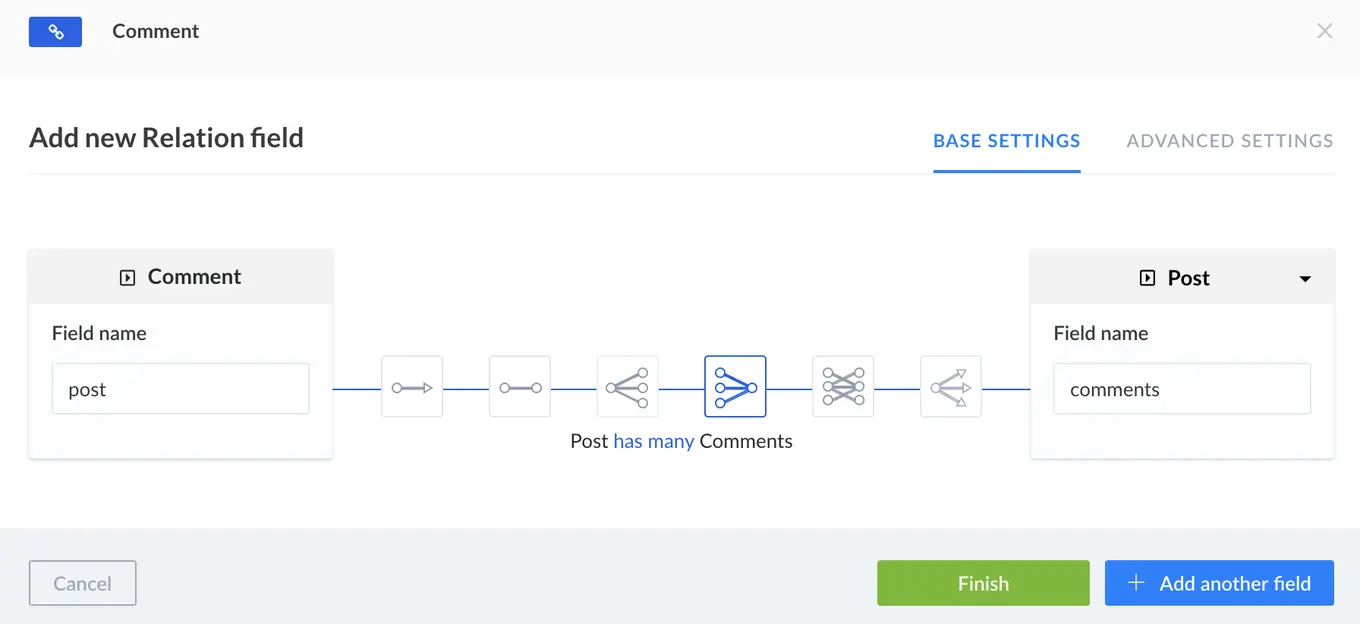Select the one-way relation arrow icon
Image resolution: width=1360 pixels, height=624 pixels.
[412, 386]
